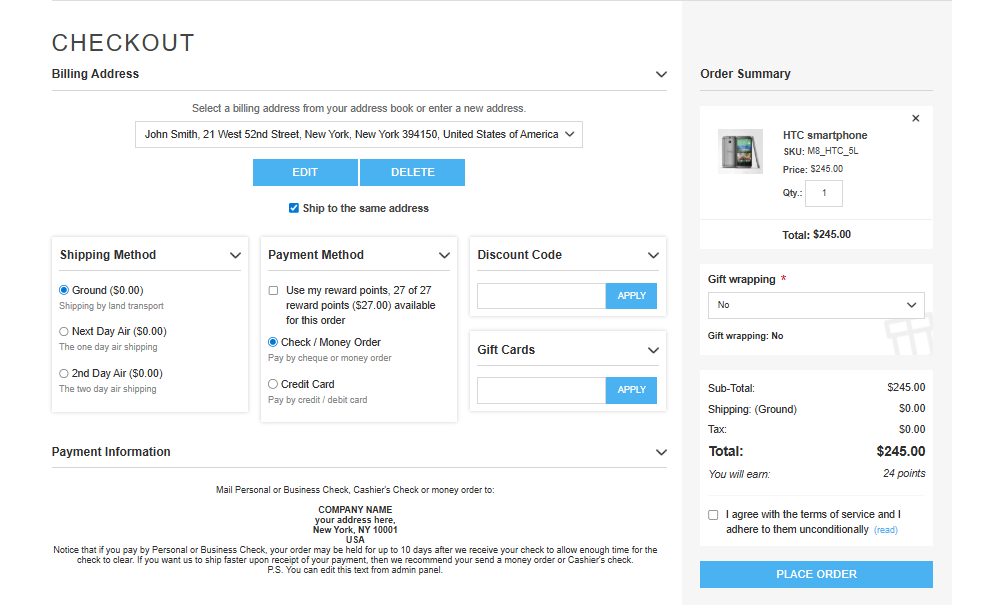Image resolution: width=994 pixels, height=605 pixels.
Task: Agree to the terms of service checkbox
Action: (713, 515)
